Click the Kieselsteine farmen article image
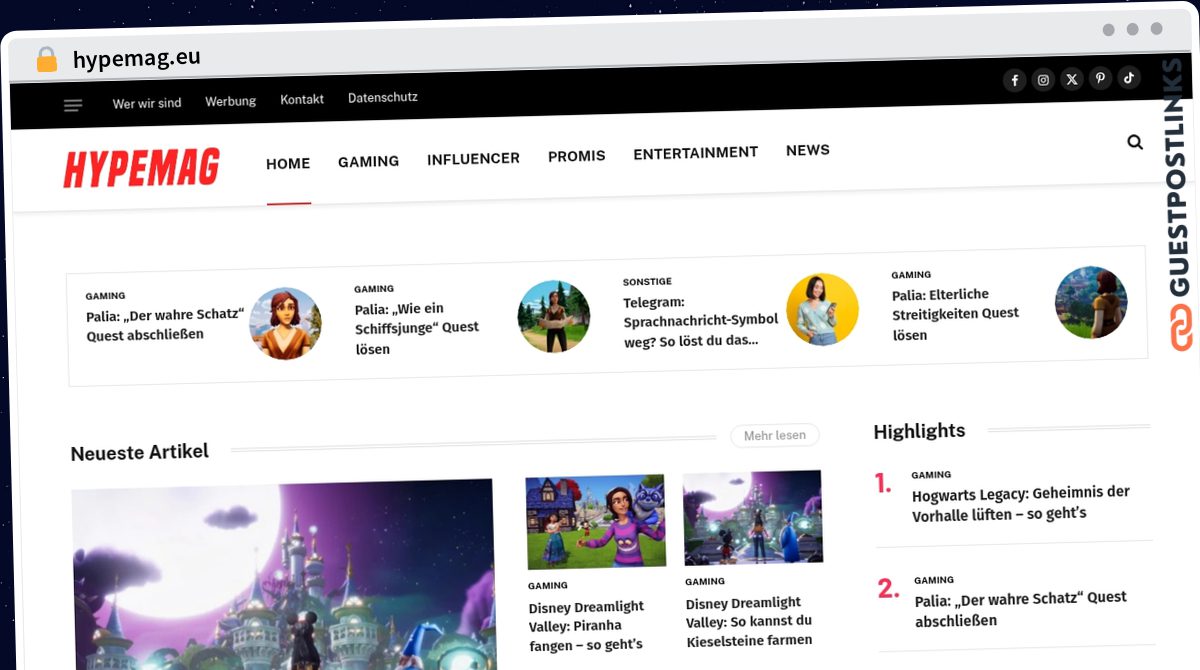The width and height of the screenshot is (1200, 670). click(753, 518)
